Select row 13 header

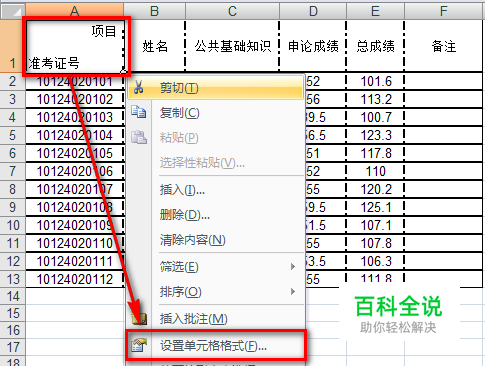pos(13,279)
